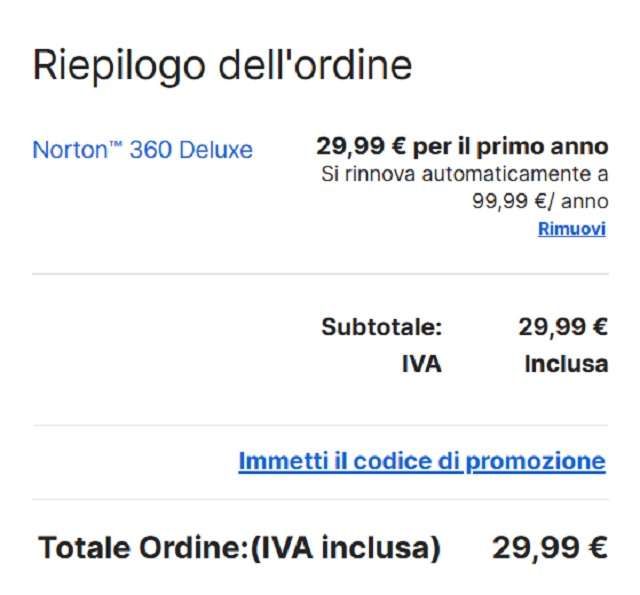Click the Subtotale label
This screenshot has height=595, width=640.
click(381, 328)
